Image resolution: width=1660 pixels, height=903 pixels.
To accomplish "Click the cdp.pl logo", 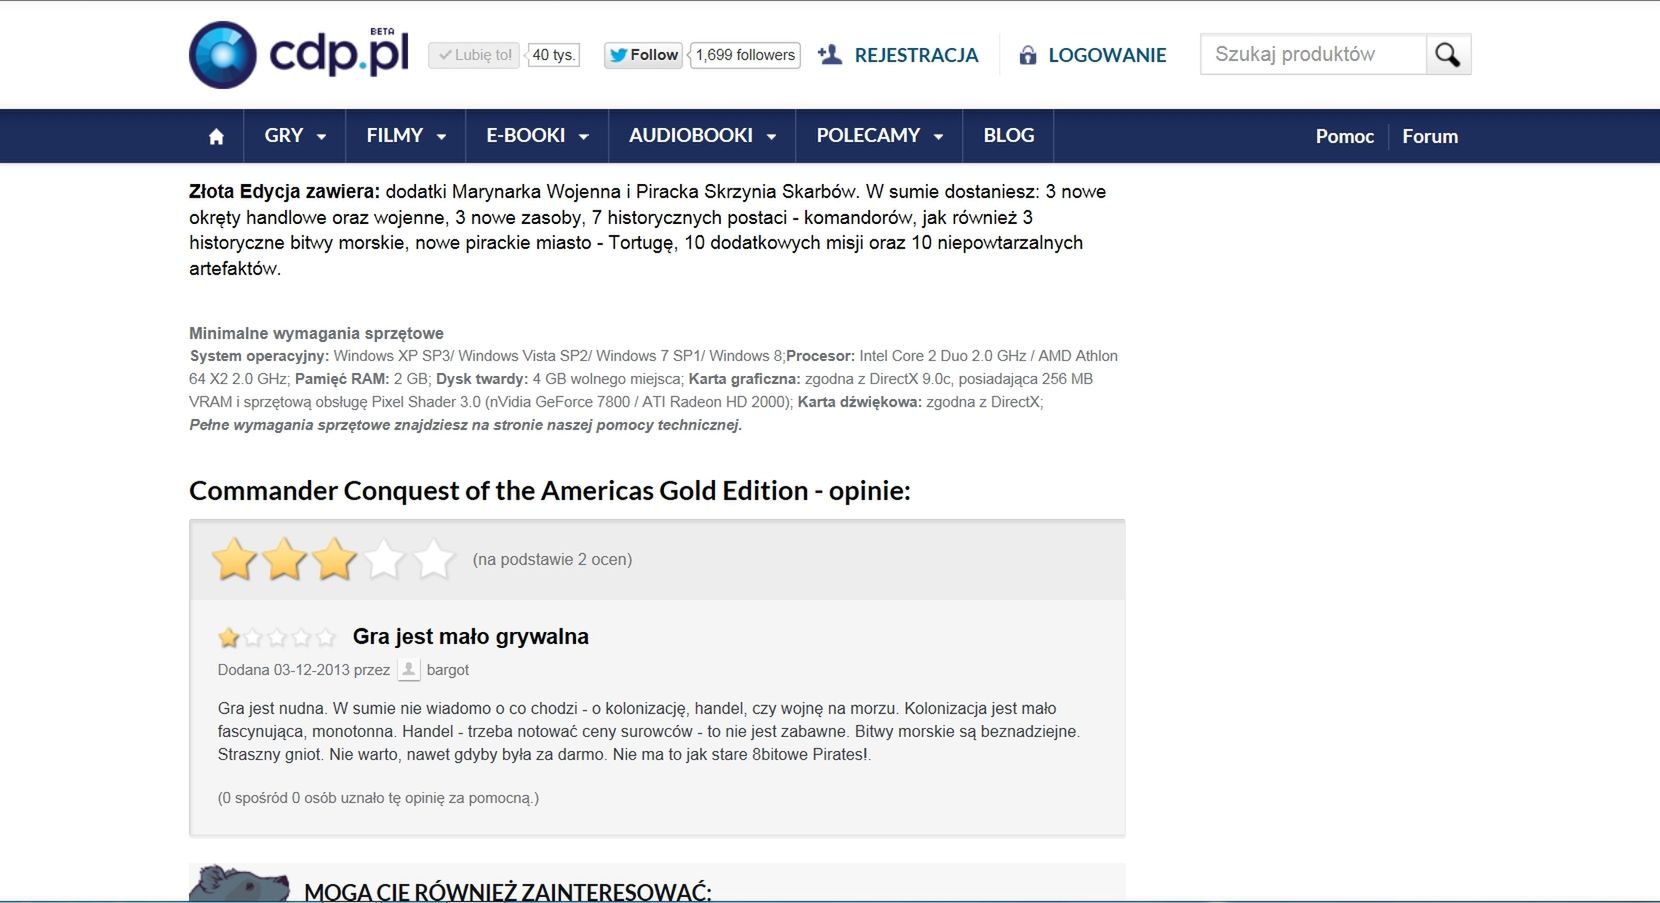I will pos(299,55).
